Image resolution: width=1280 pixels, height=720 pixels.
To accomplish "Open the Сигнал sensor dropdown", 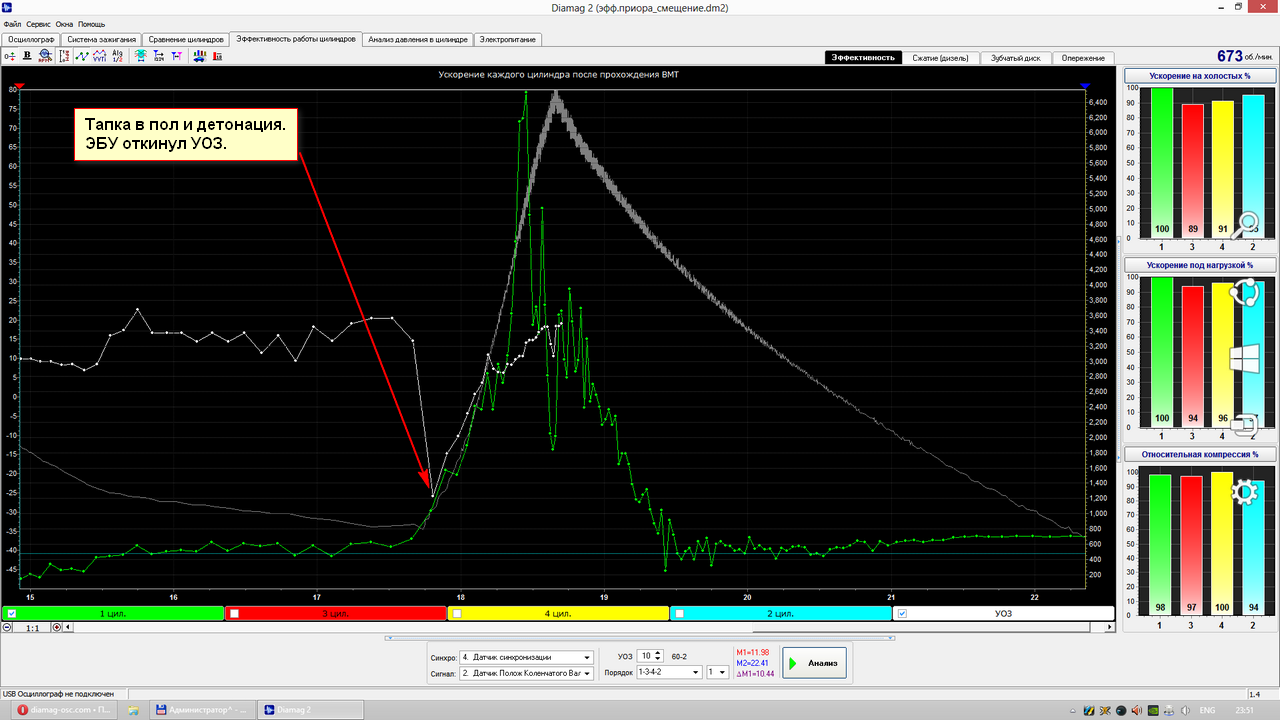I will tap(526, 673).
